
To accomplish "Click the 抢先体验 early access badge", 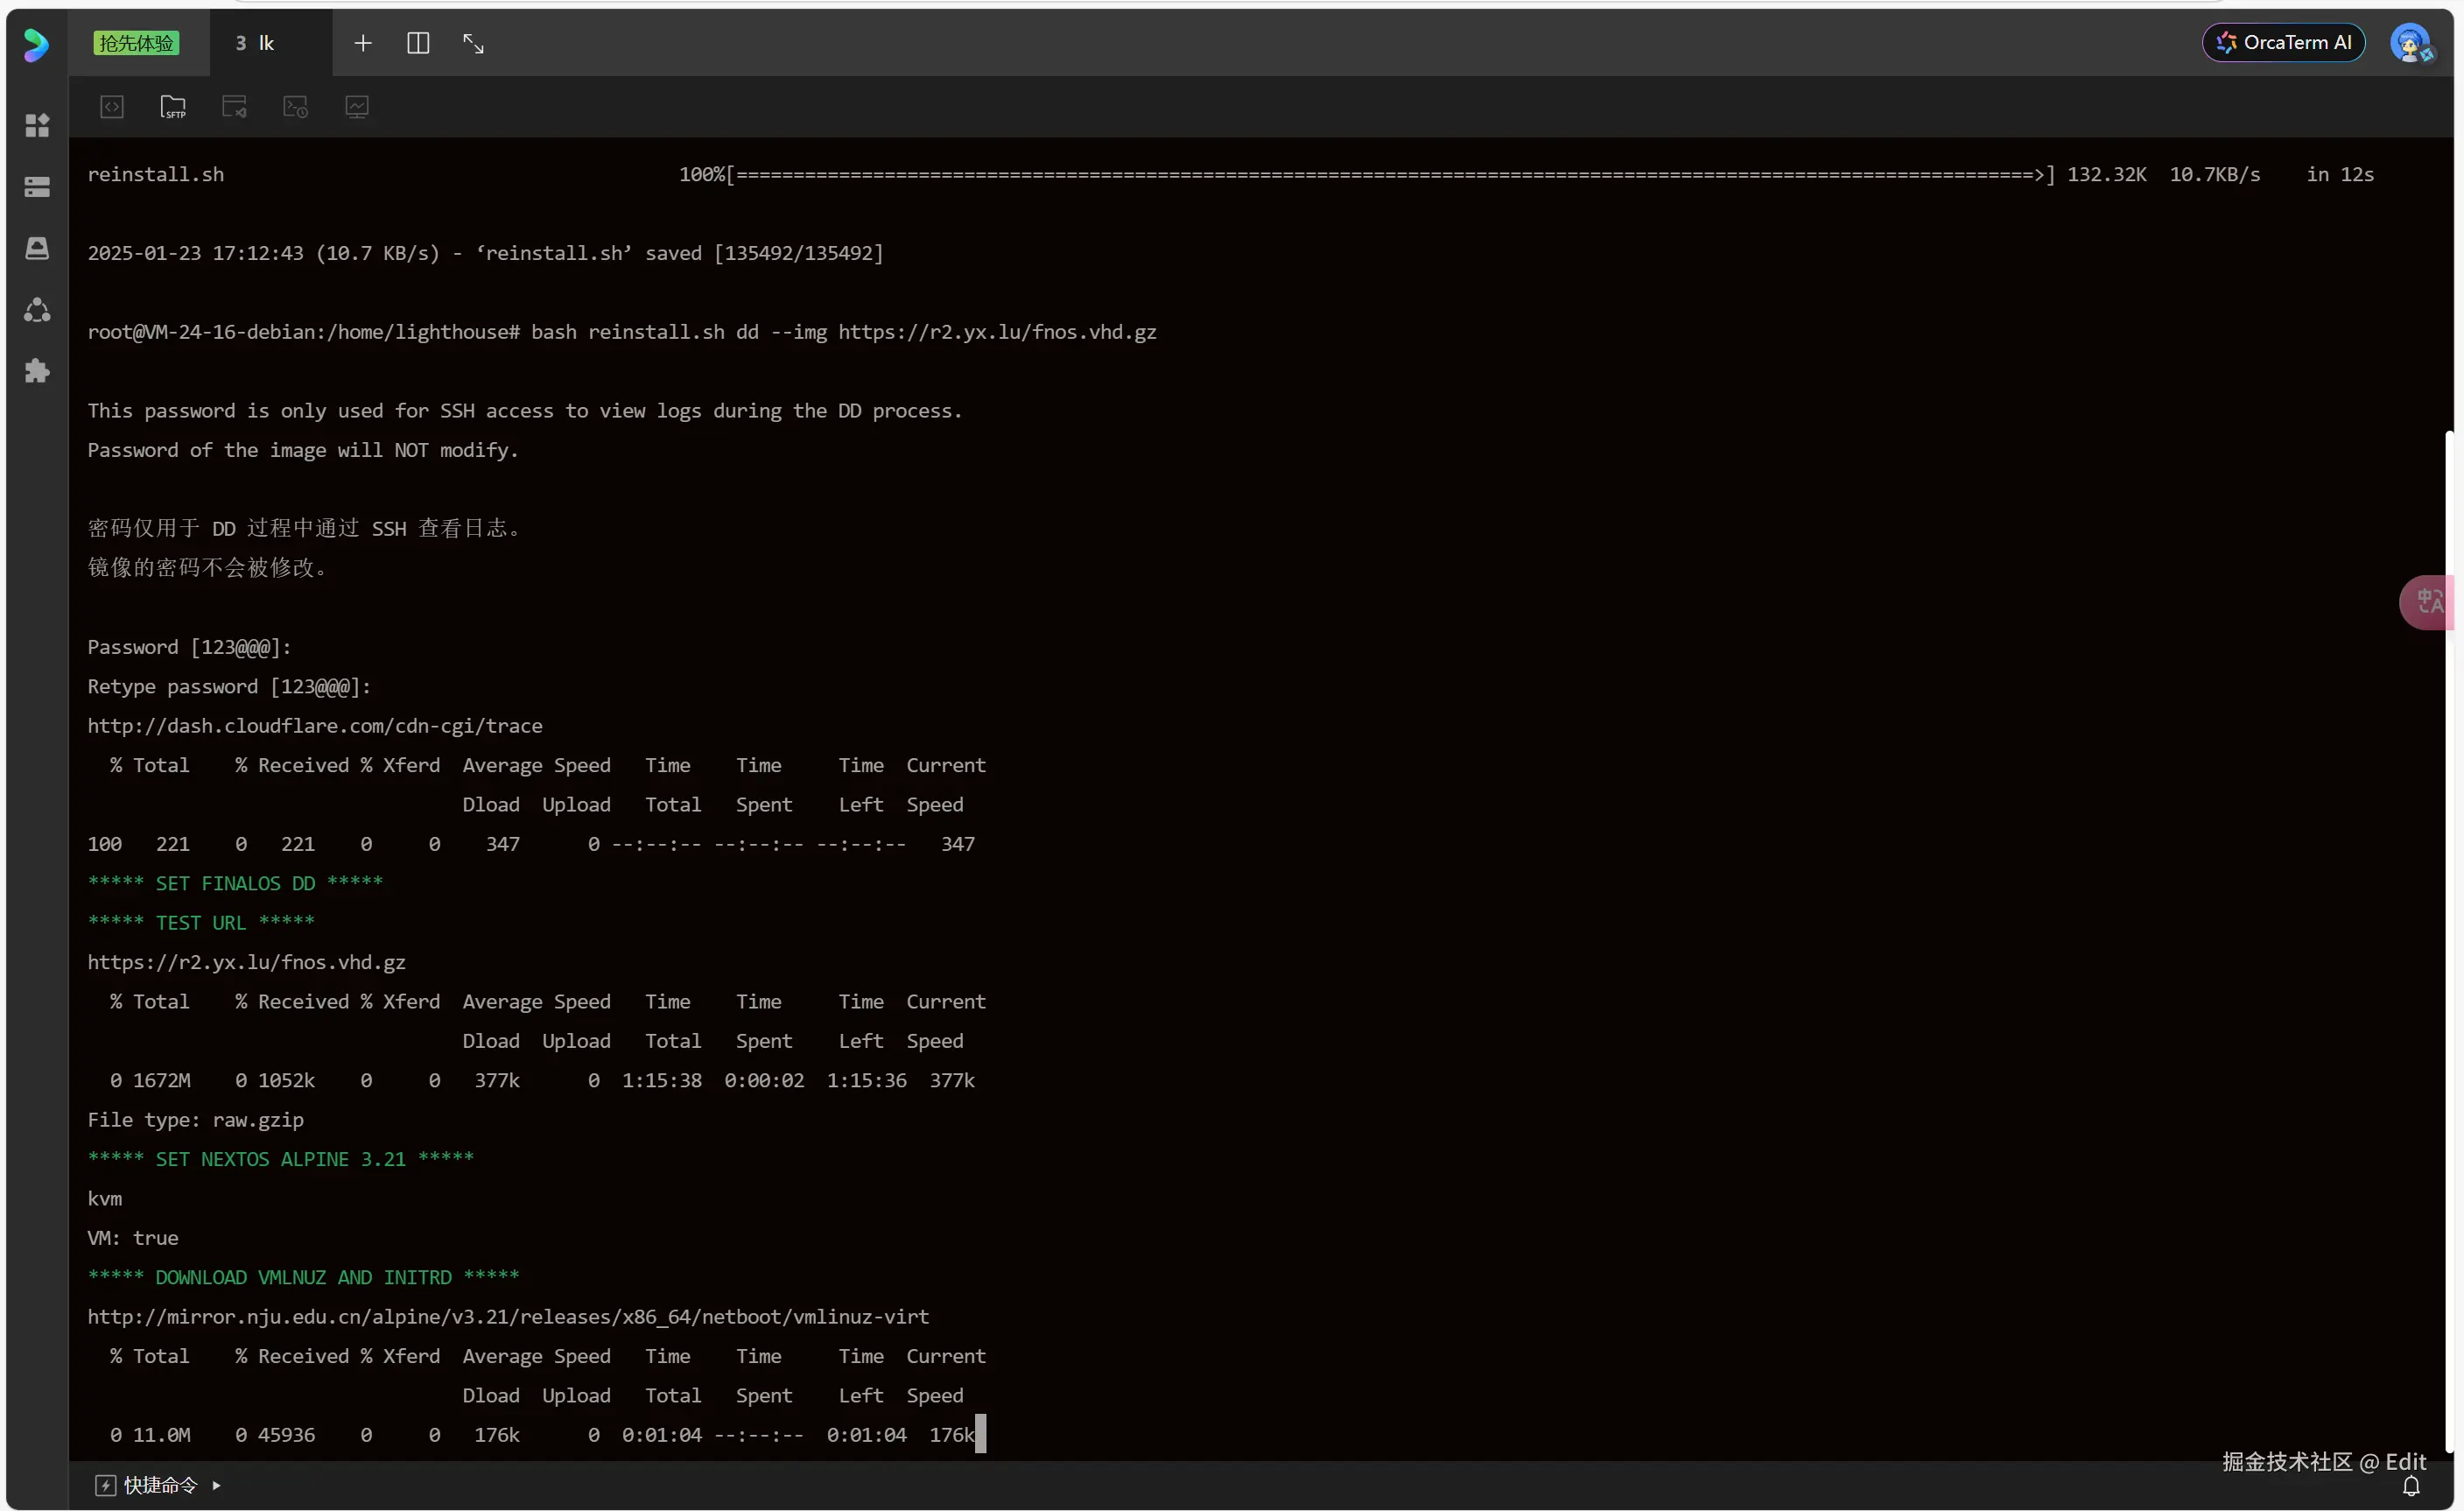I will tap(136, 43).
